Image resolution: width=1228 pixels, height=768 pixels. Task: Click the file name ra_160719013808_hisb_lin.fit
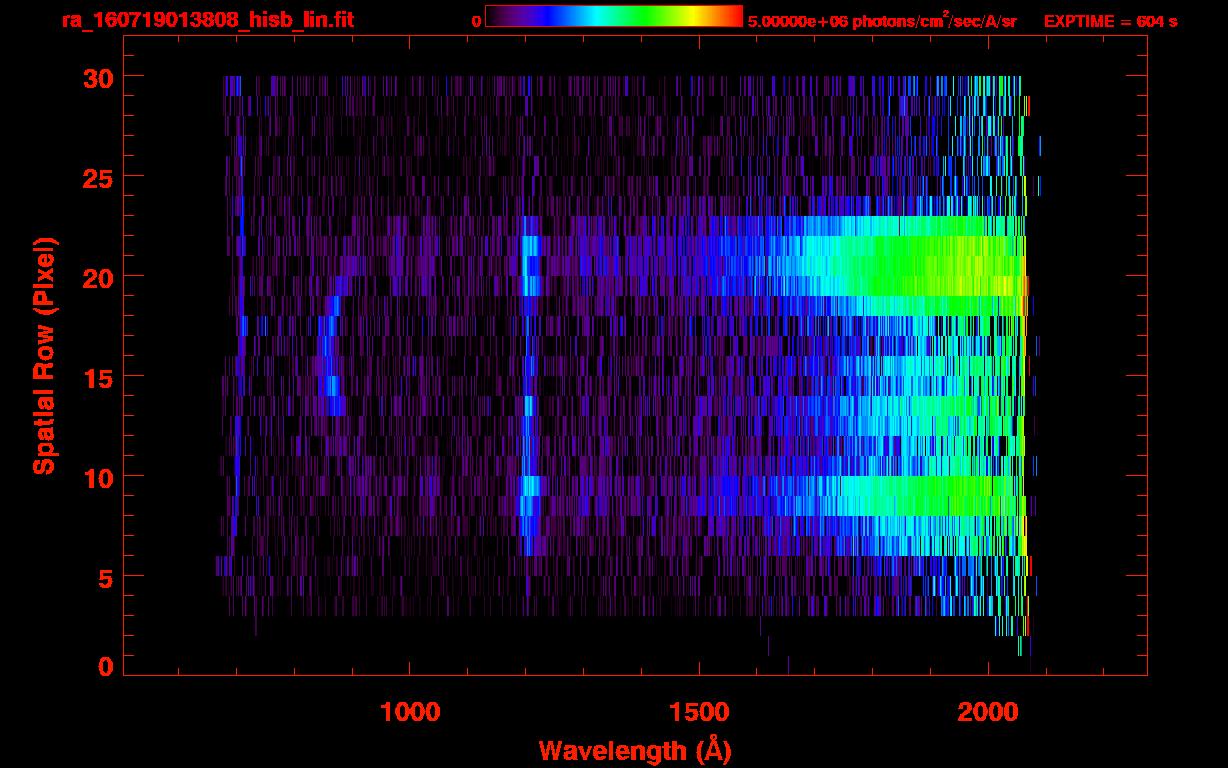[x=207, y=20]
